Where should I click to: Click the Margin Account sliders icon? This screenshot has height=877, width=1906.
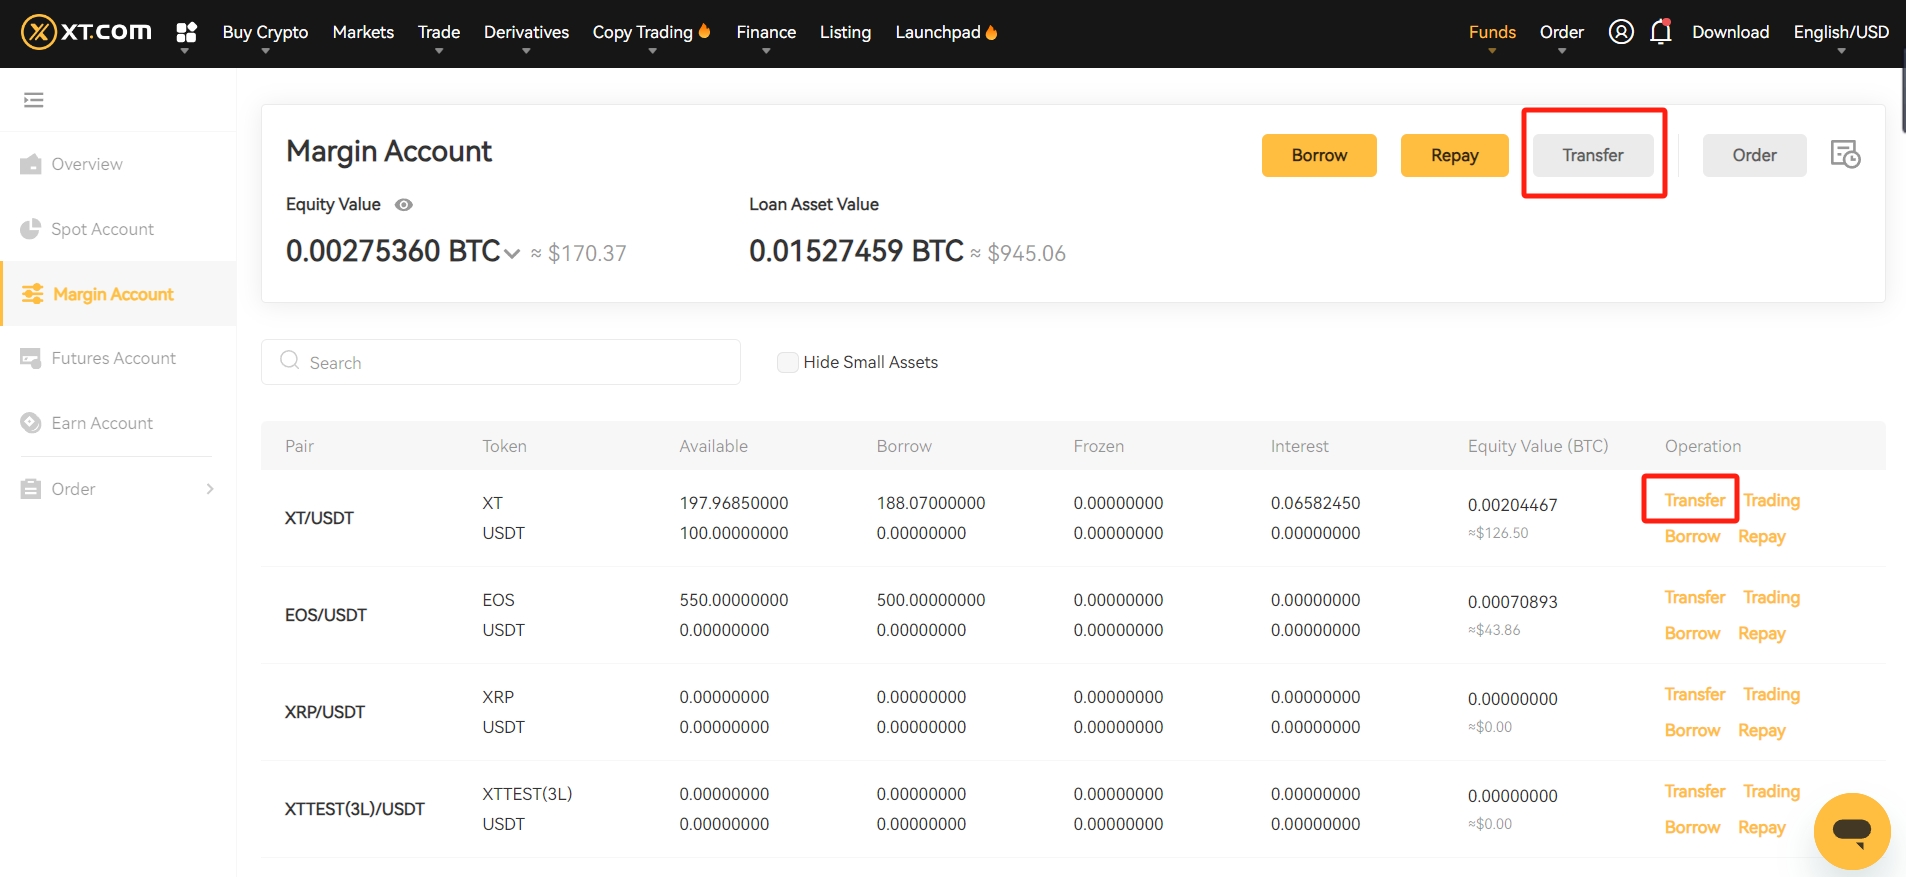(33, 294)
